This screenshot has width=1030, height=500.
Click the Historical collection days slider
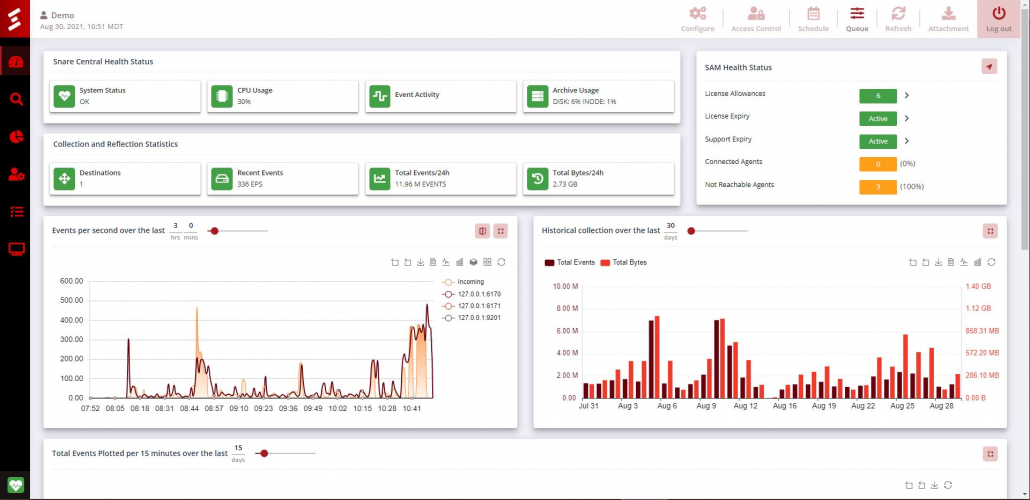[717, 231]
